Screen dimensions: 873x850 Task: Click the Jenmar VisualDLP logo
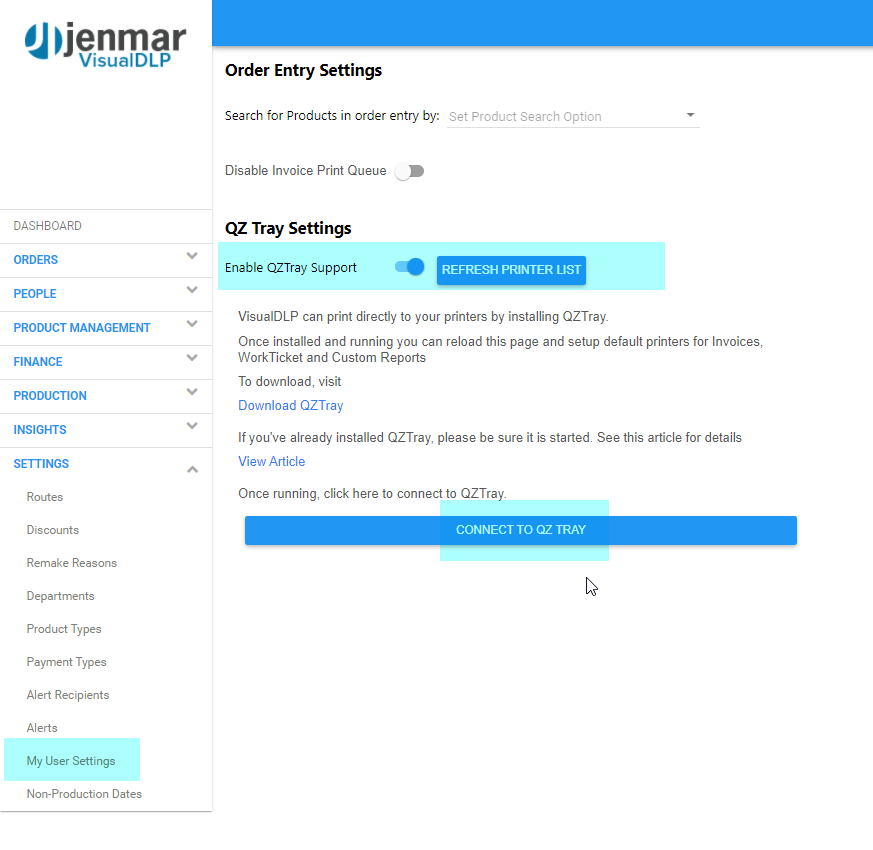point(105,44)
